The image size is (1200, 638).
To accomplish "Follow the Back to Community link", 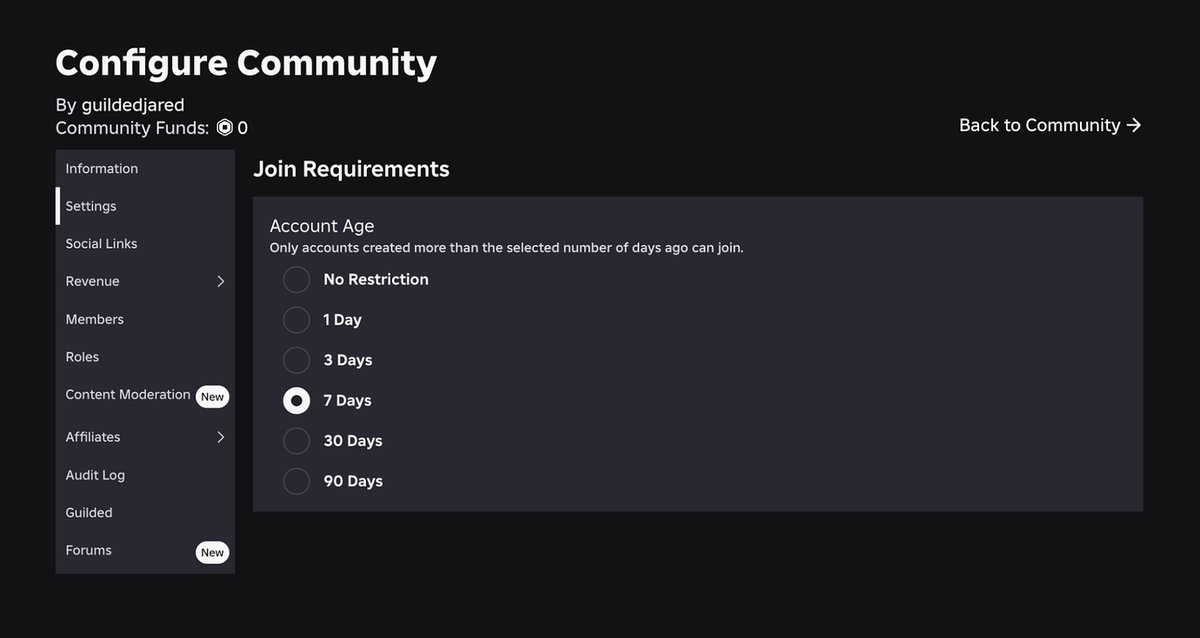I will pos(1038,124).
